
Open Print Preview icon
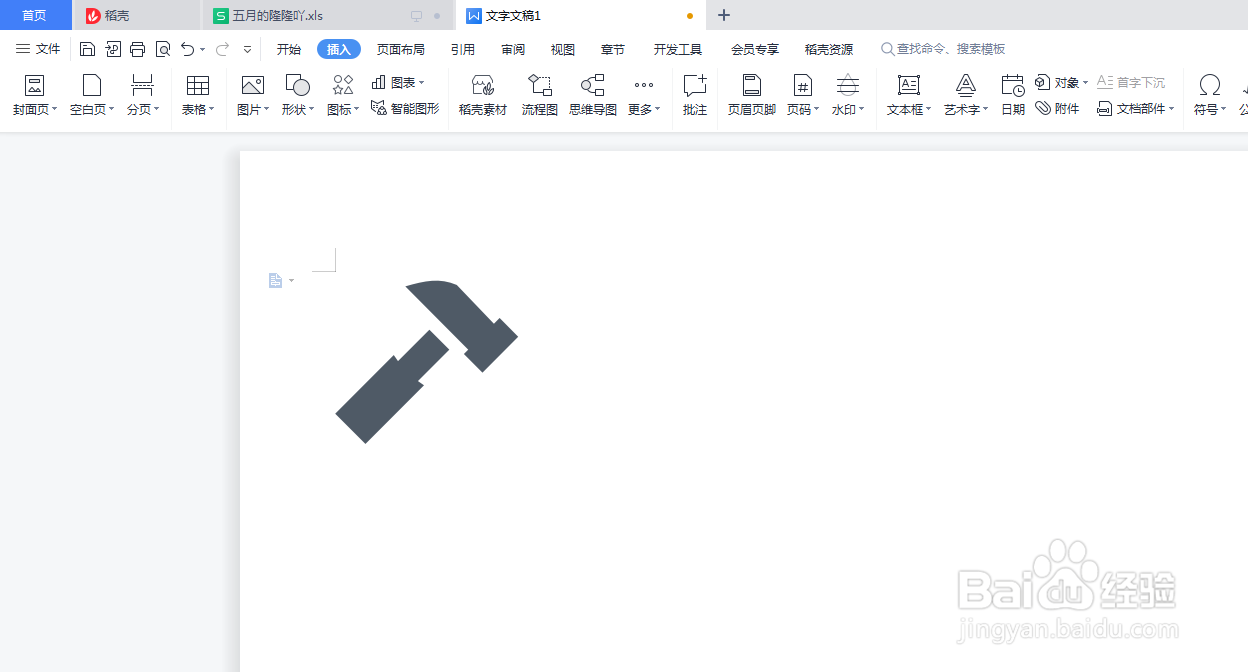(163, 49)
